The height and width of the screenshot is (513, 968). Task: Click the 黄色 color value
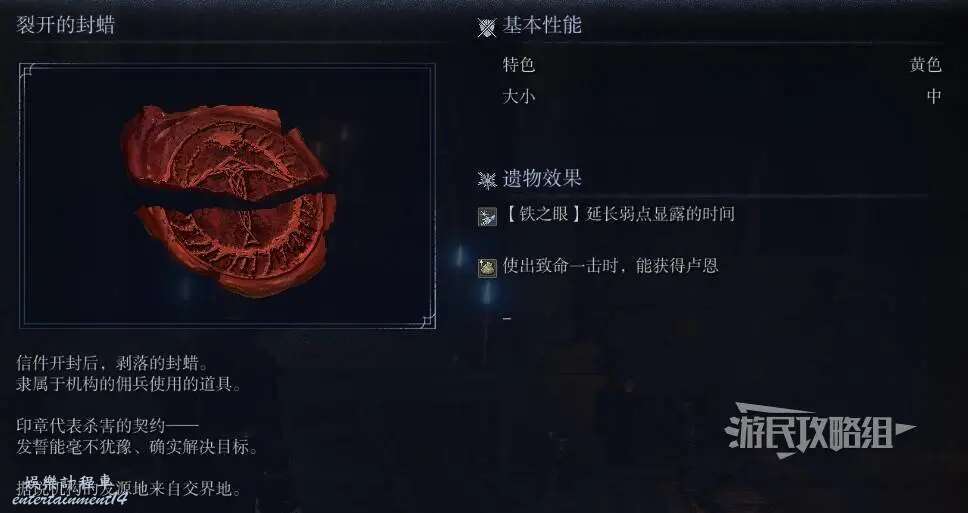925,64
